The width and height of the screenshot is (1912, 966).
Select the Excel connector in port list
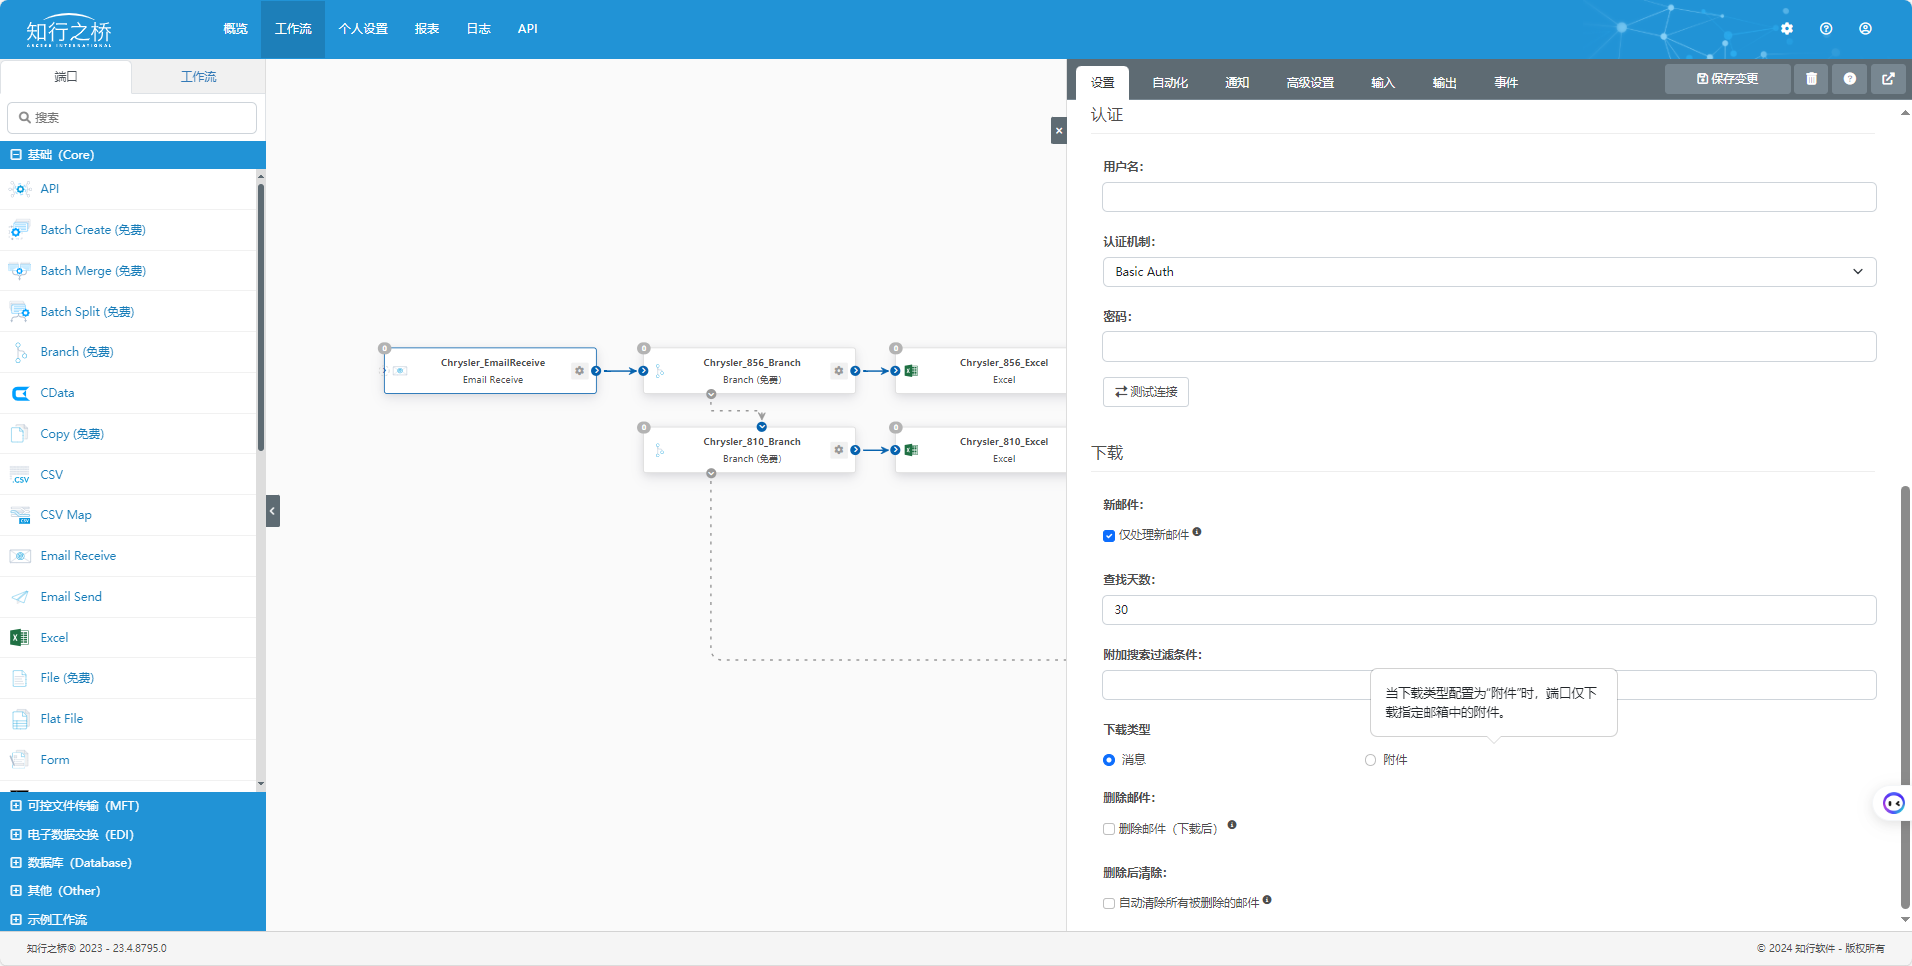pos(54,638)
